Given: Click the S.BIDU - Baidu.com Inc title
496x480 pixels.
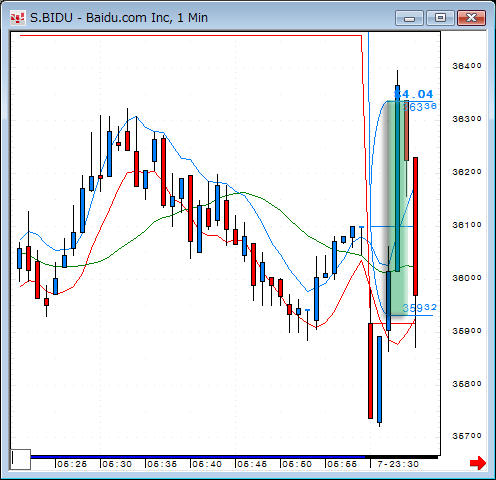Looking at the screenshot, I should [119, 18].
